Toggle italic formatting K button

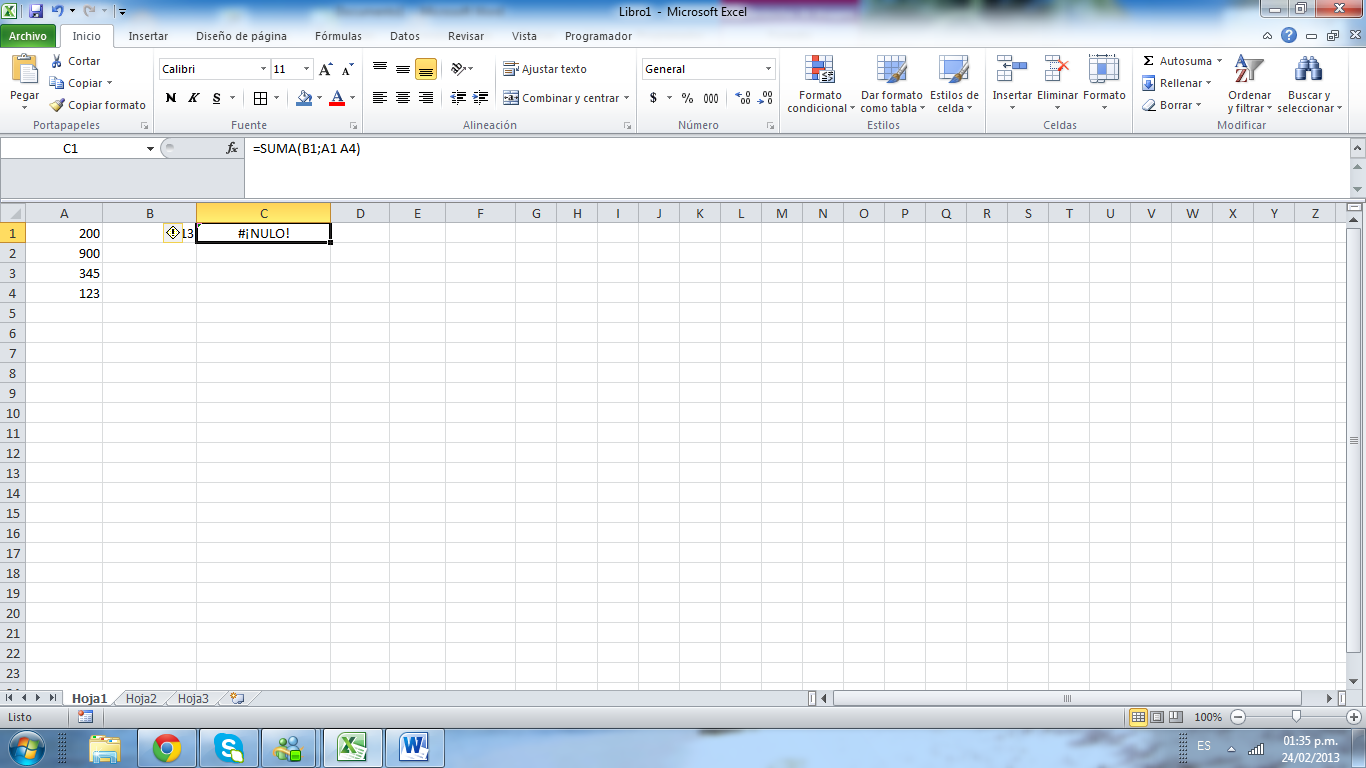[194, 98]
